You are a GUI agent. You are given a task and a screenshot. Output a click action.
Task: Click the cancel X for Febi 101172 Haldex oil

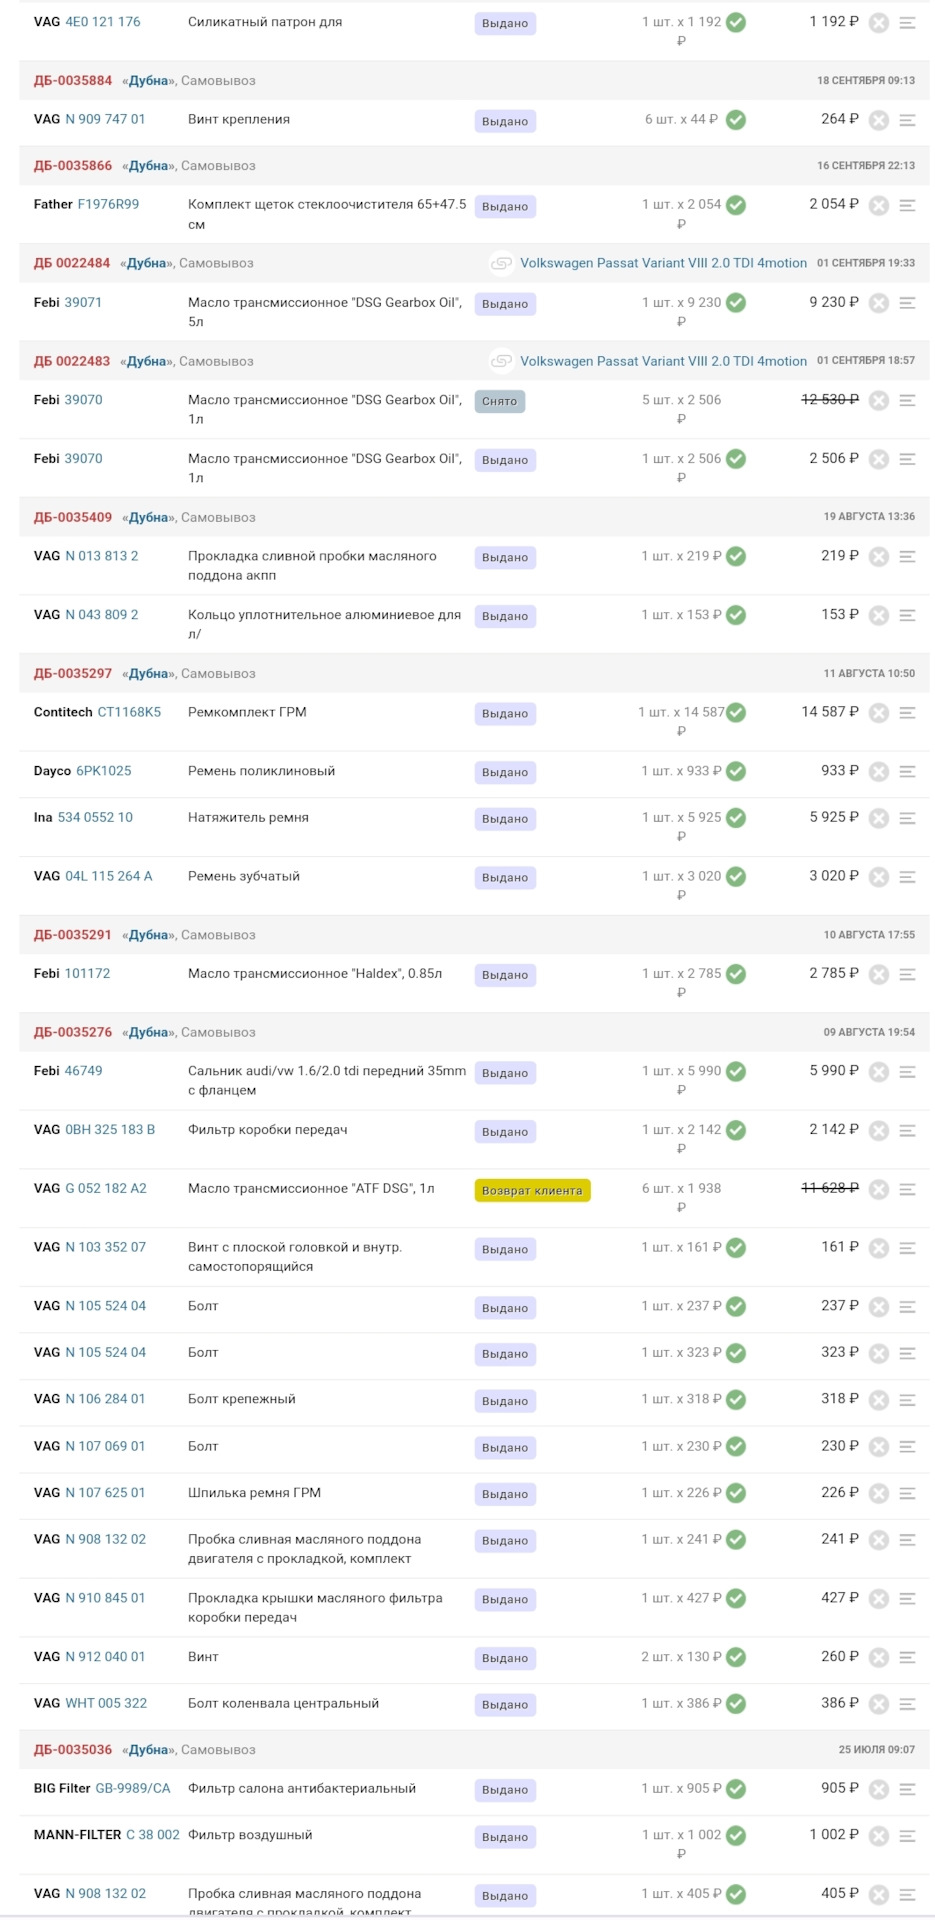click(x=878, y=974)
